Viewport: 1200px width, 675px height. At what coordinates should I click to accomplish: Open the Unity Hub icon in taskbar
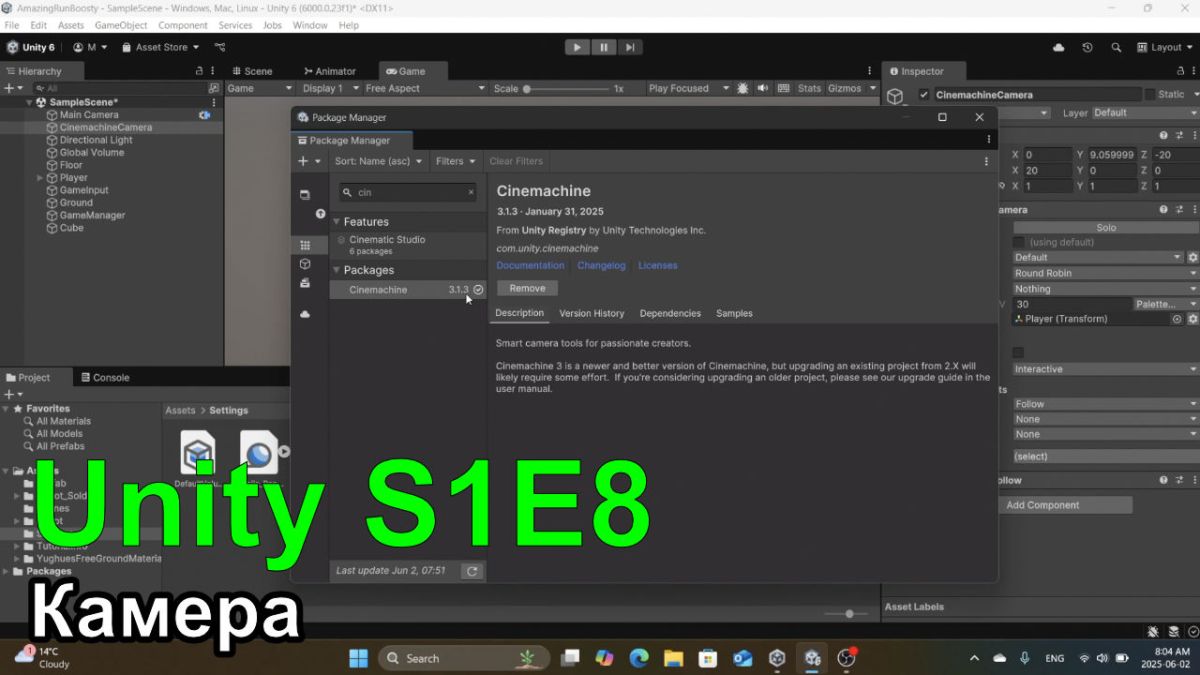click(x=777, y=658)
